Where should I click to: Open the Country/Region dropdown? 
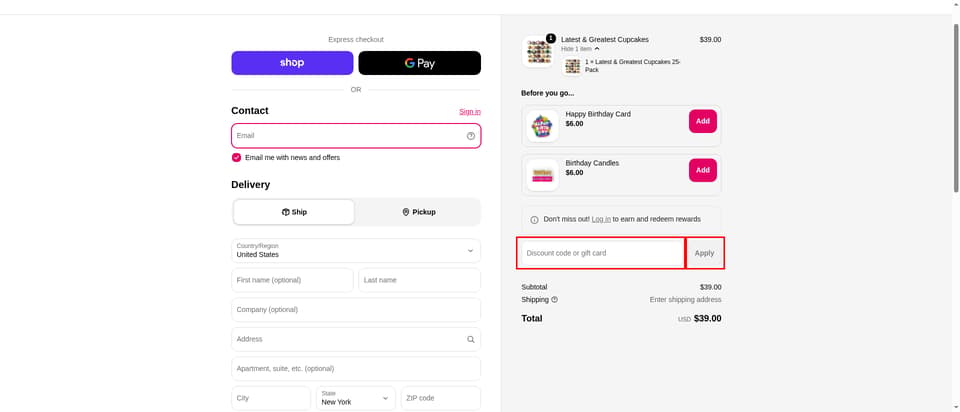pyautogui.click(x=356, y=250)
